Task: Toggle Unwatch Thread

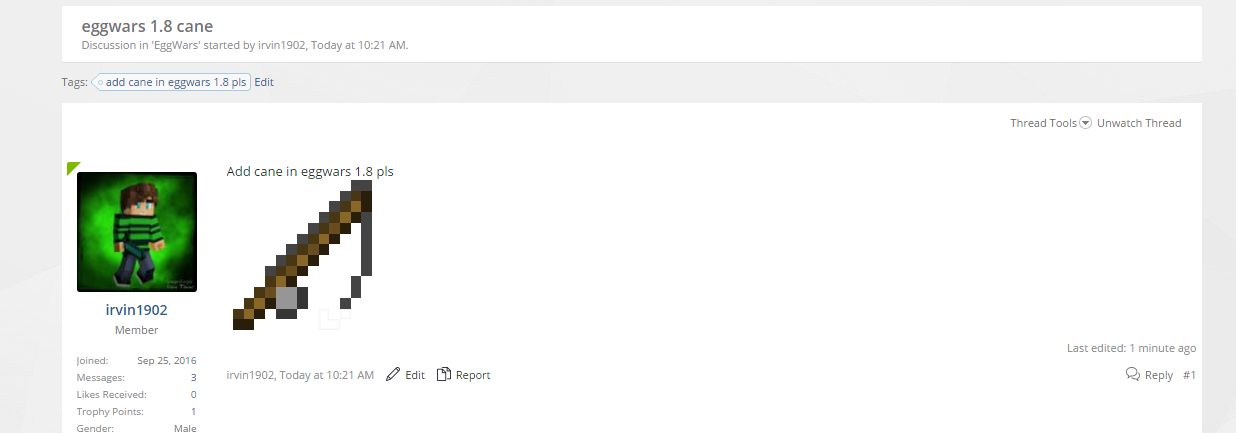Action: (x=1139, y=123)
